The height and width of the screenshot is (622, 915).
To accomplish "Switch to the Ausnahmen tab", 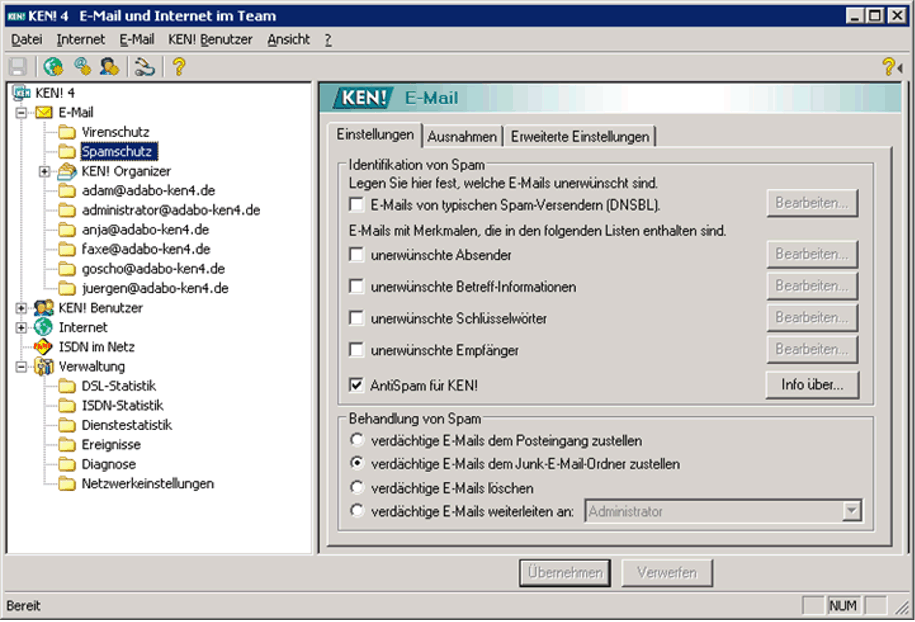I will click(462, 137).
